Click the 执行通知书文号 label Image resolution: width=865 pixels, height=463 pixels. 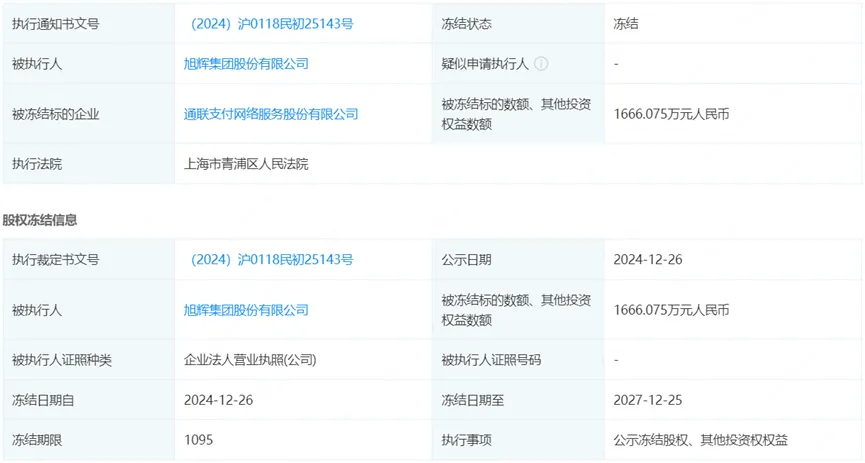[55, 24]
